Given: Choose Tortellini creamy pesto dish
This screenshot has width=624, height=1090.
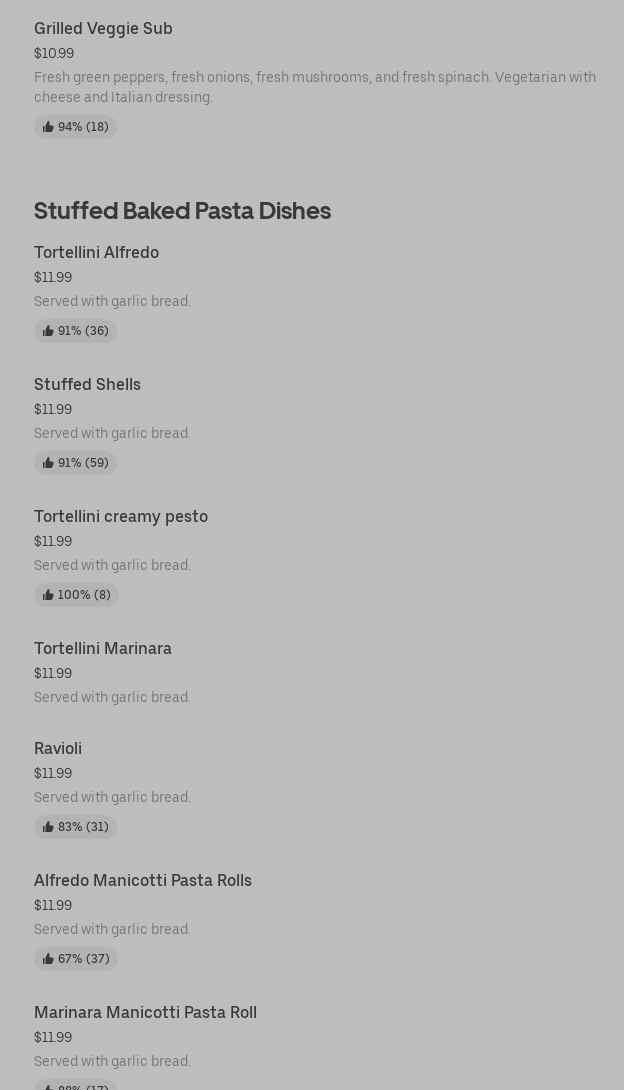Looking at the screenshot, I should [x=121, y=517].
